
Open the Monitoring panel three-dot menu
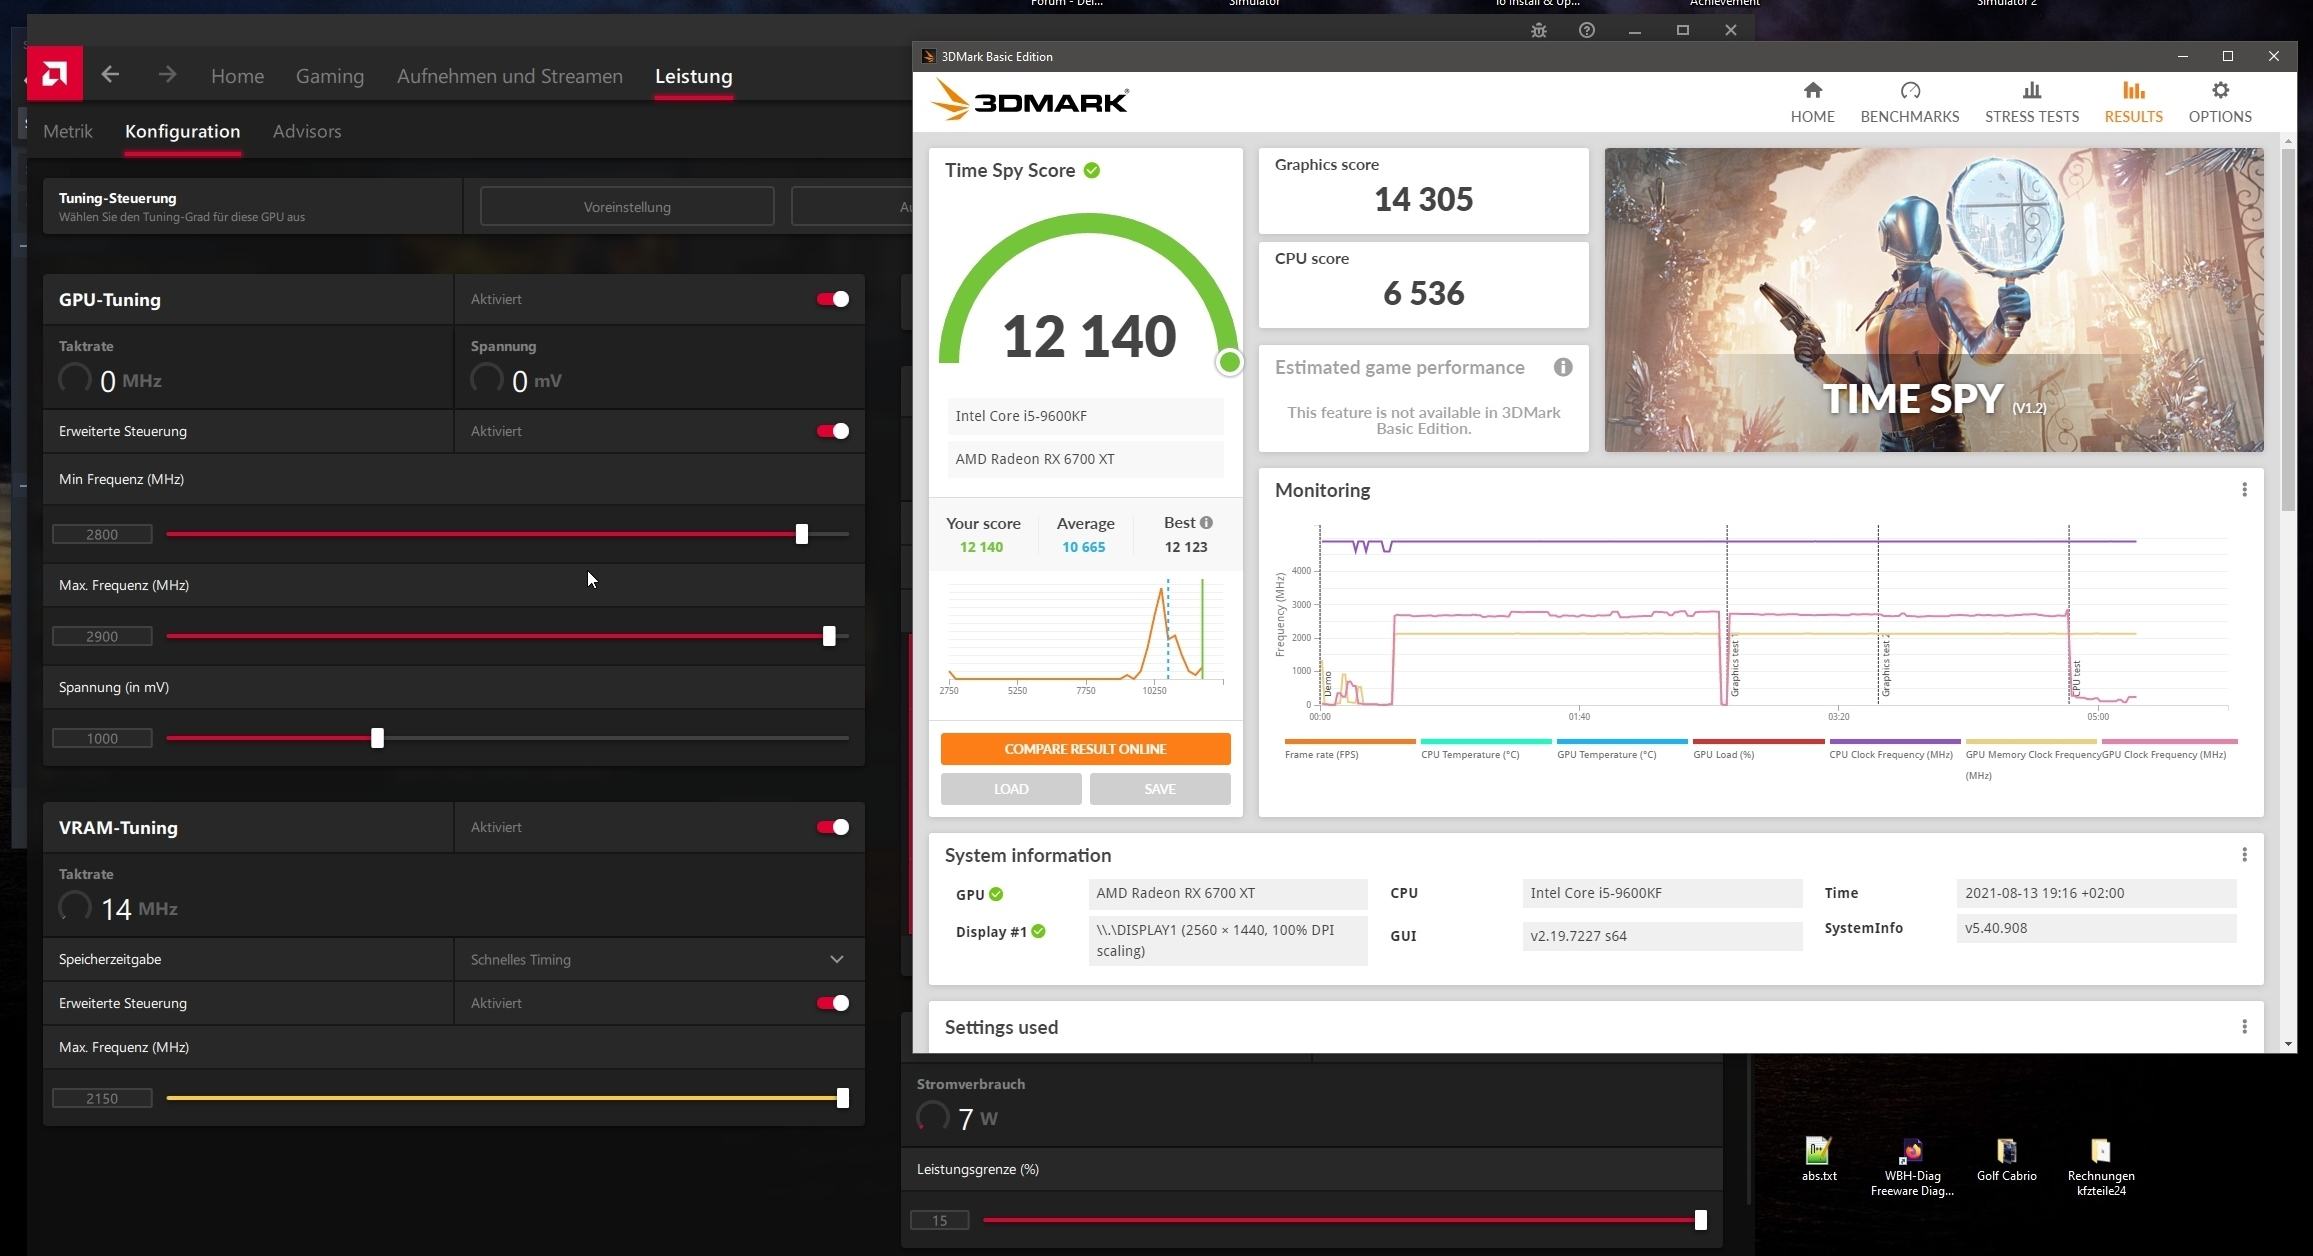[x=2244, y=489]
